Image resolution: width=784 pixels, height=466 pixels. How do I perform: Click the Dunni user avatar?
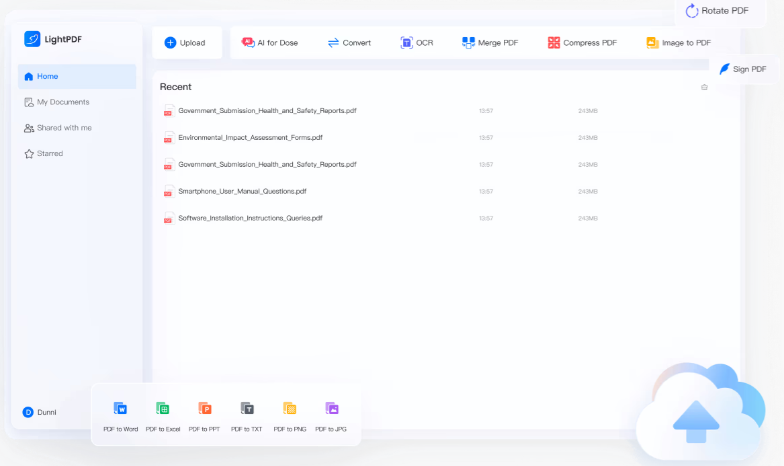[28, 412]
